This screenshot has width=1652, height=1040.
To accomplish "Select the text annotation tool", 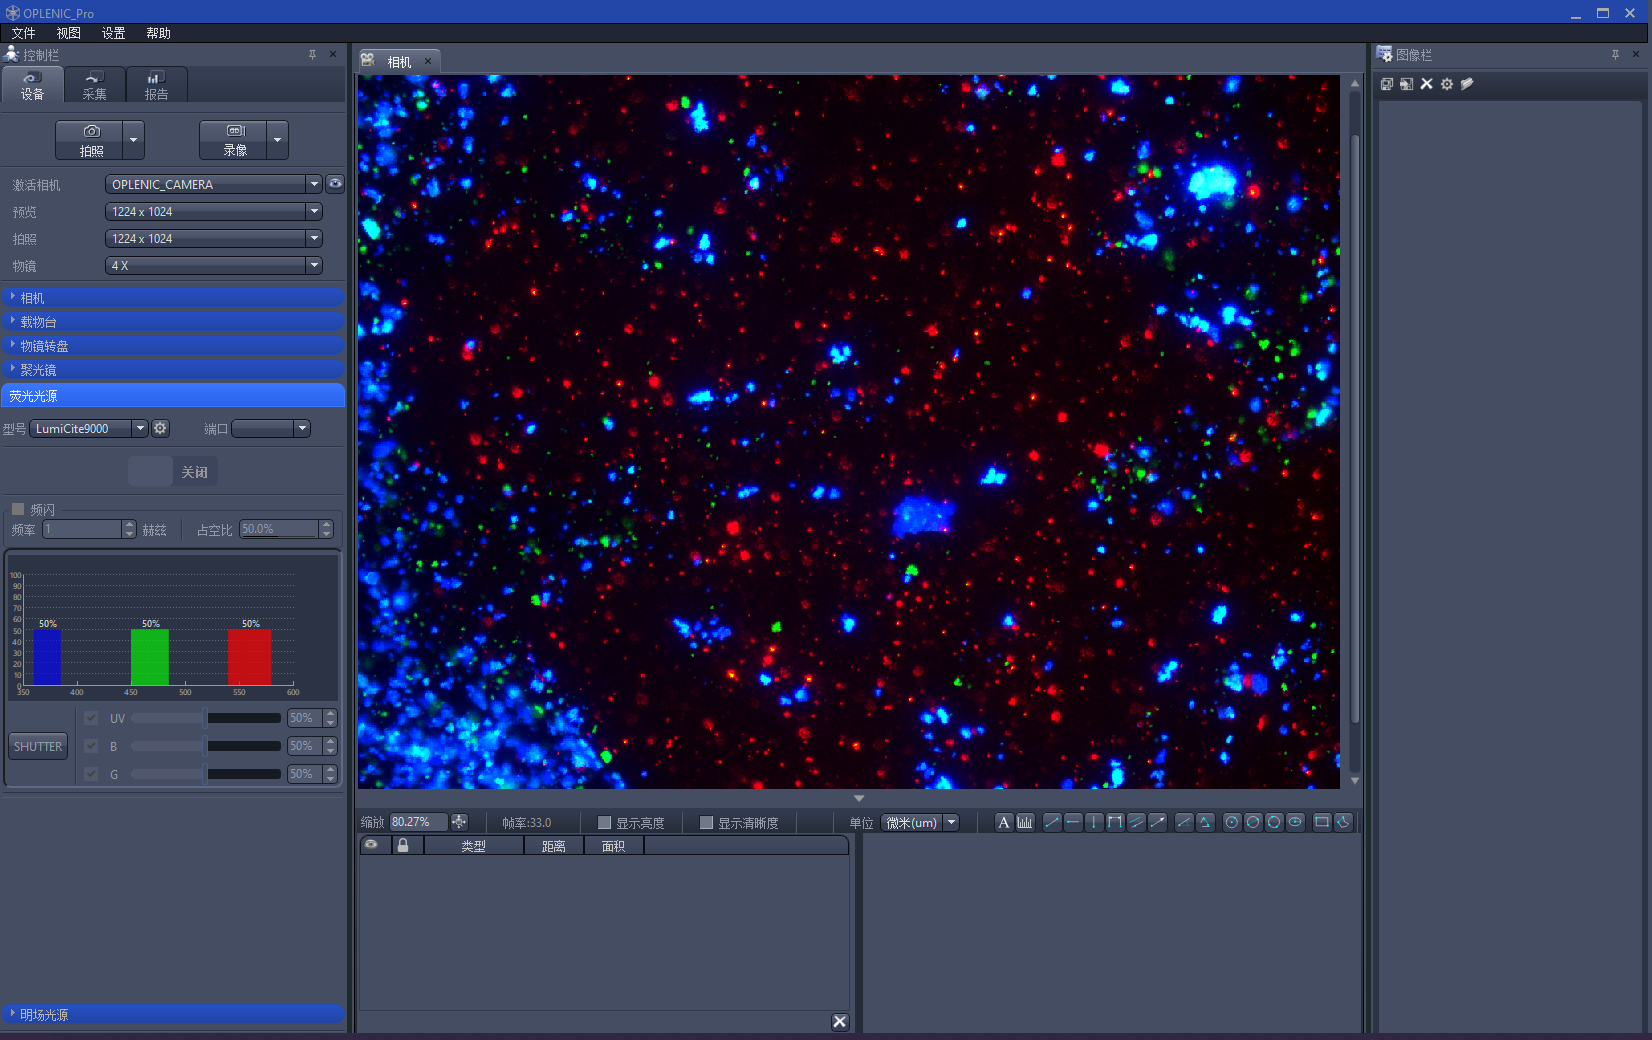I will (1003, 822).
